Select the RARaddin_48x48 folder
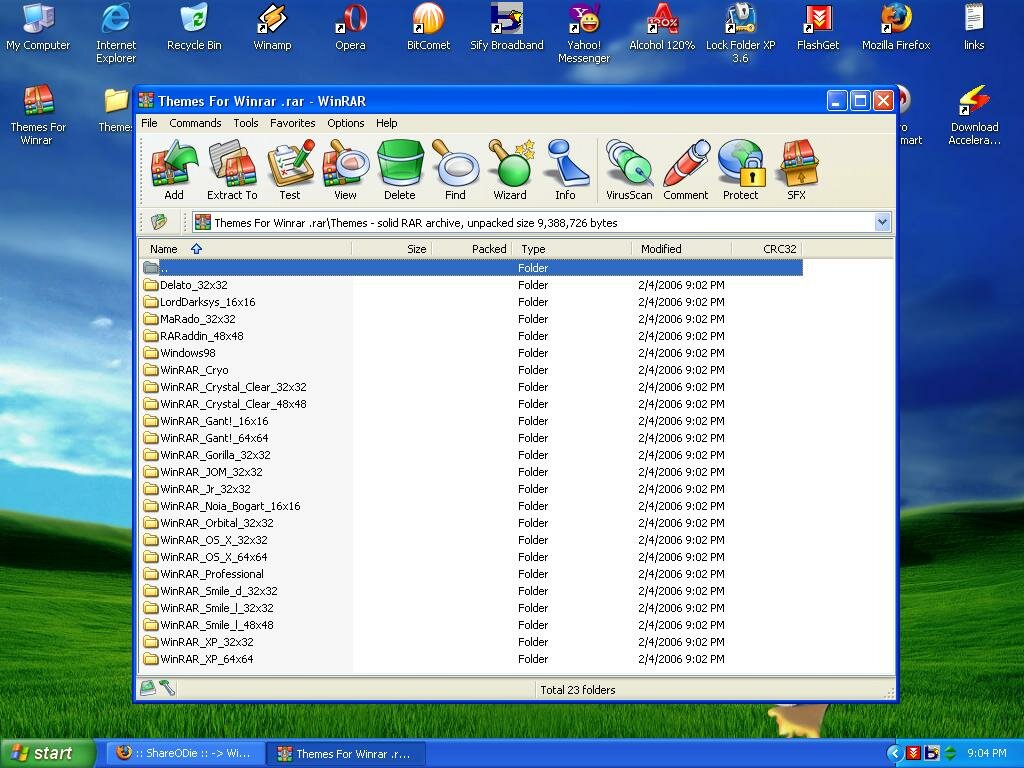1024x768 pixels. pyautogui.click(x=472, y=336)
